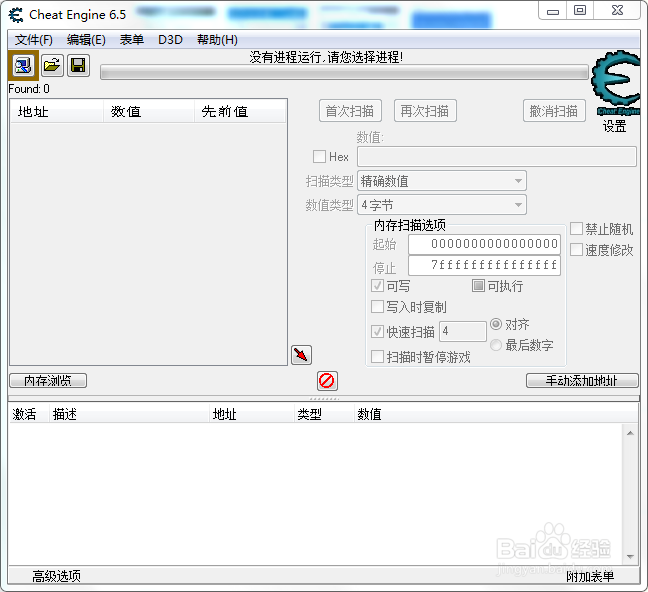Select the 最后数字 radio button
Image resolution: width=648 pixels, height=592 pixels.
pos(496,345)
